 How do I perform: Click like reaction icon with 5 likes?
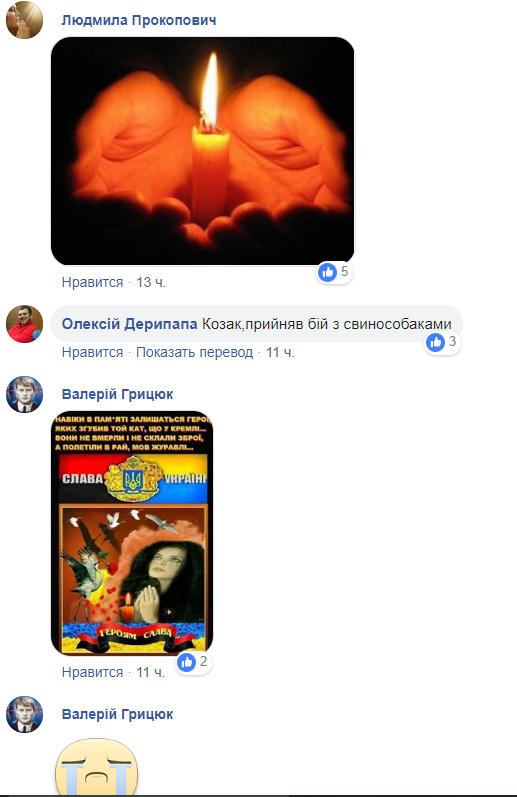(x=327, y=272)
